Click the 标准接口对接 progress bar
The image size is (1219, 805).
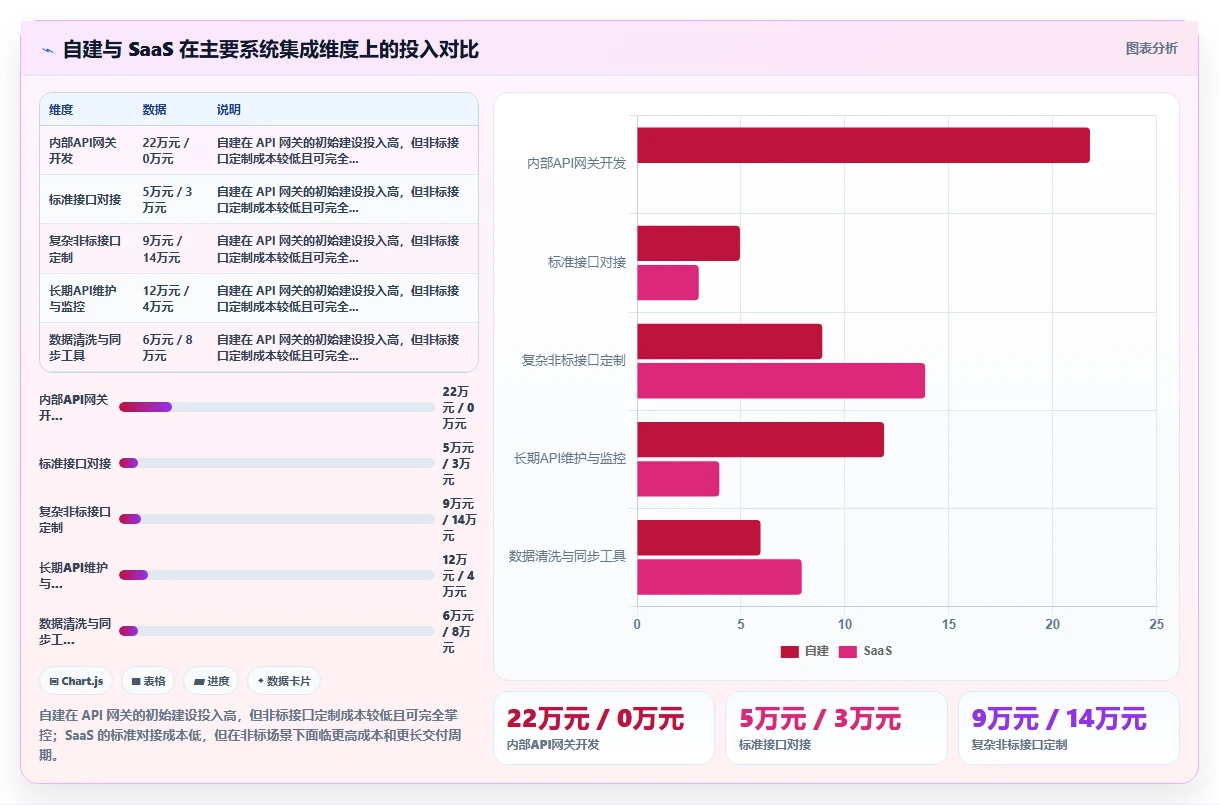tap(277, 463)
